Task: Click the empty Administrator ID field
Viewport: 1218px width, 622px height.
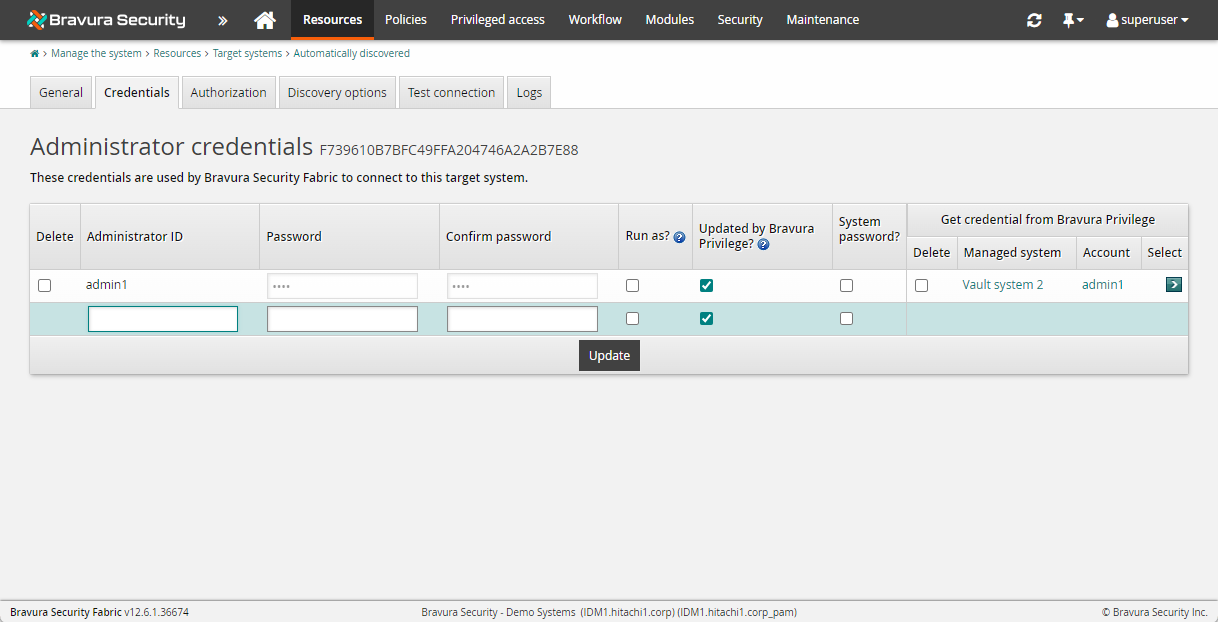Action: point(163,319)
